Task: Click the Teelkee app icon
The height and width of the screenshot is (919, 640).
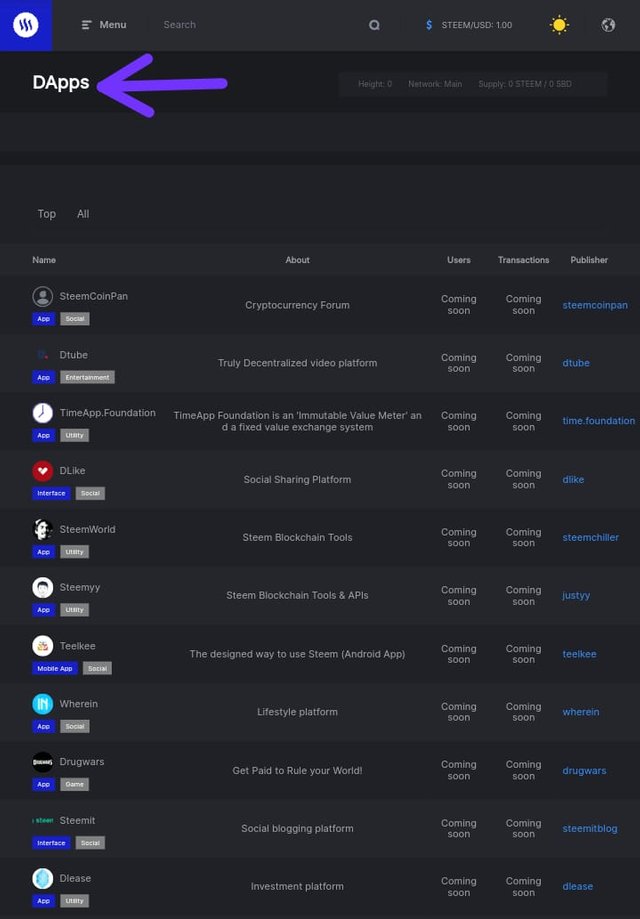Action: [43, 645]
